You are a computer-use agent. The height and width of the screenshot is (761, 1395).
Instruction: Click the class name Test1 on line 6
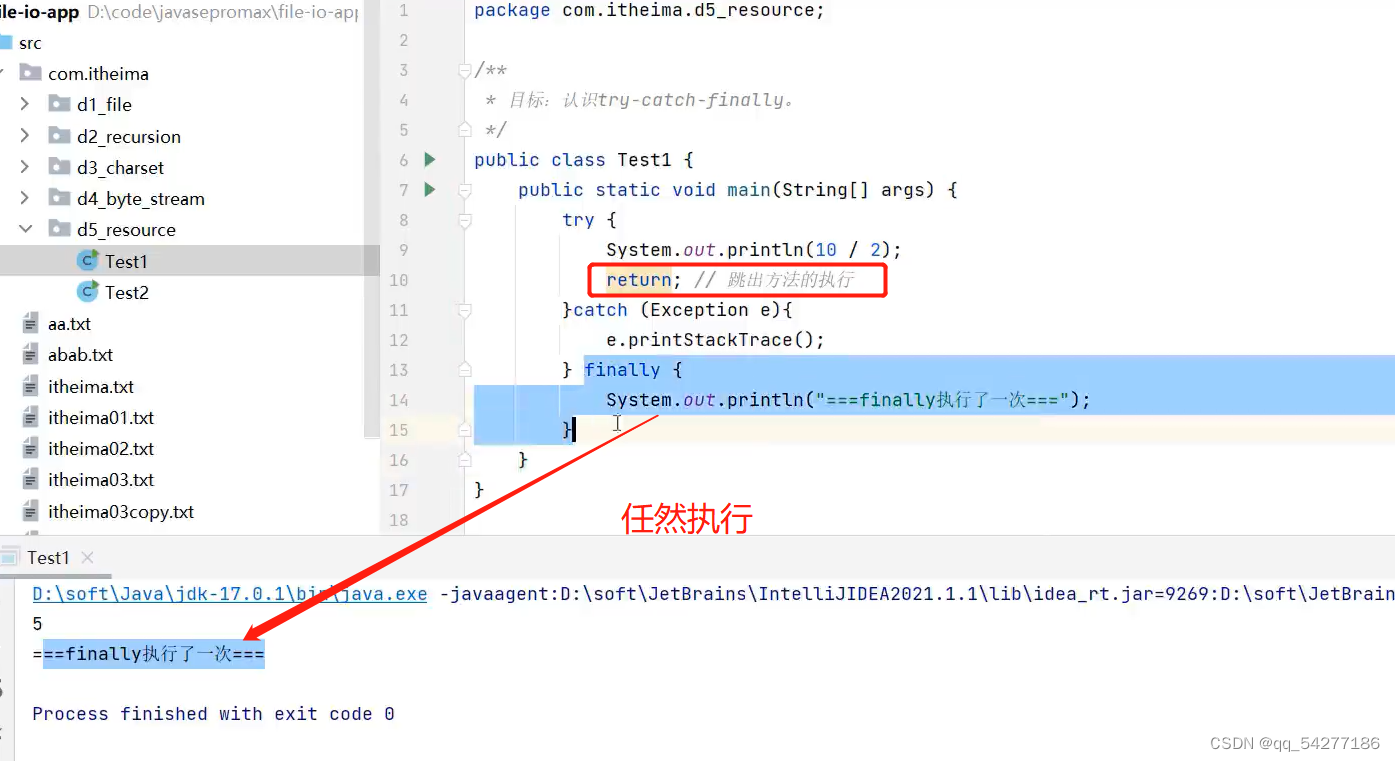click(x=644, y=160)
